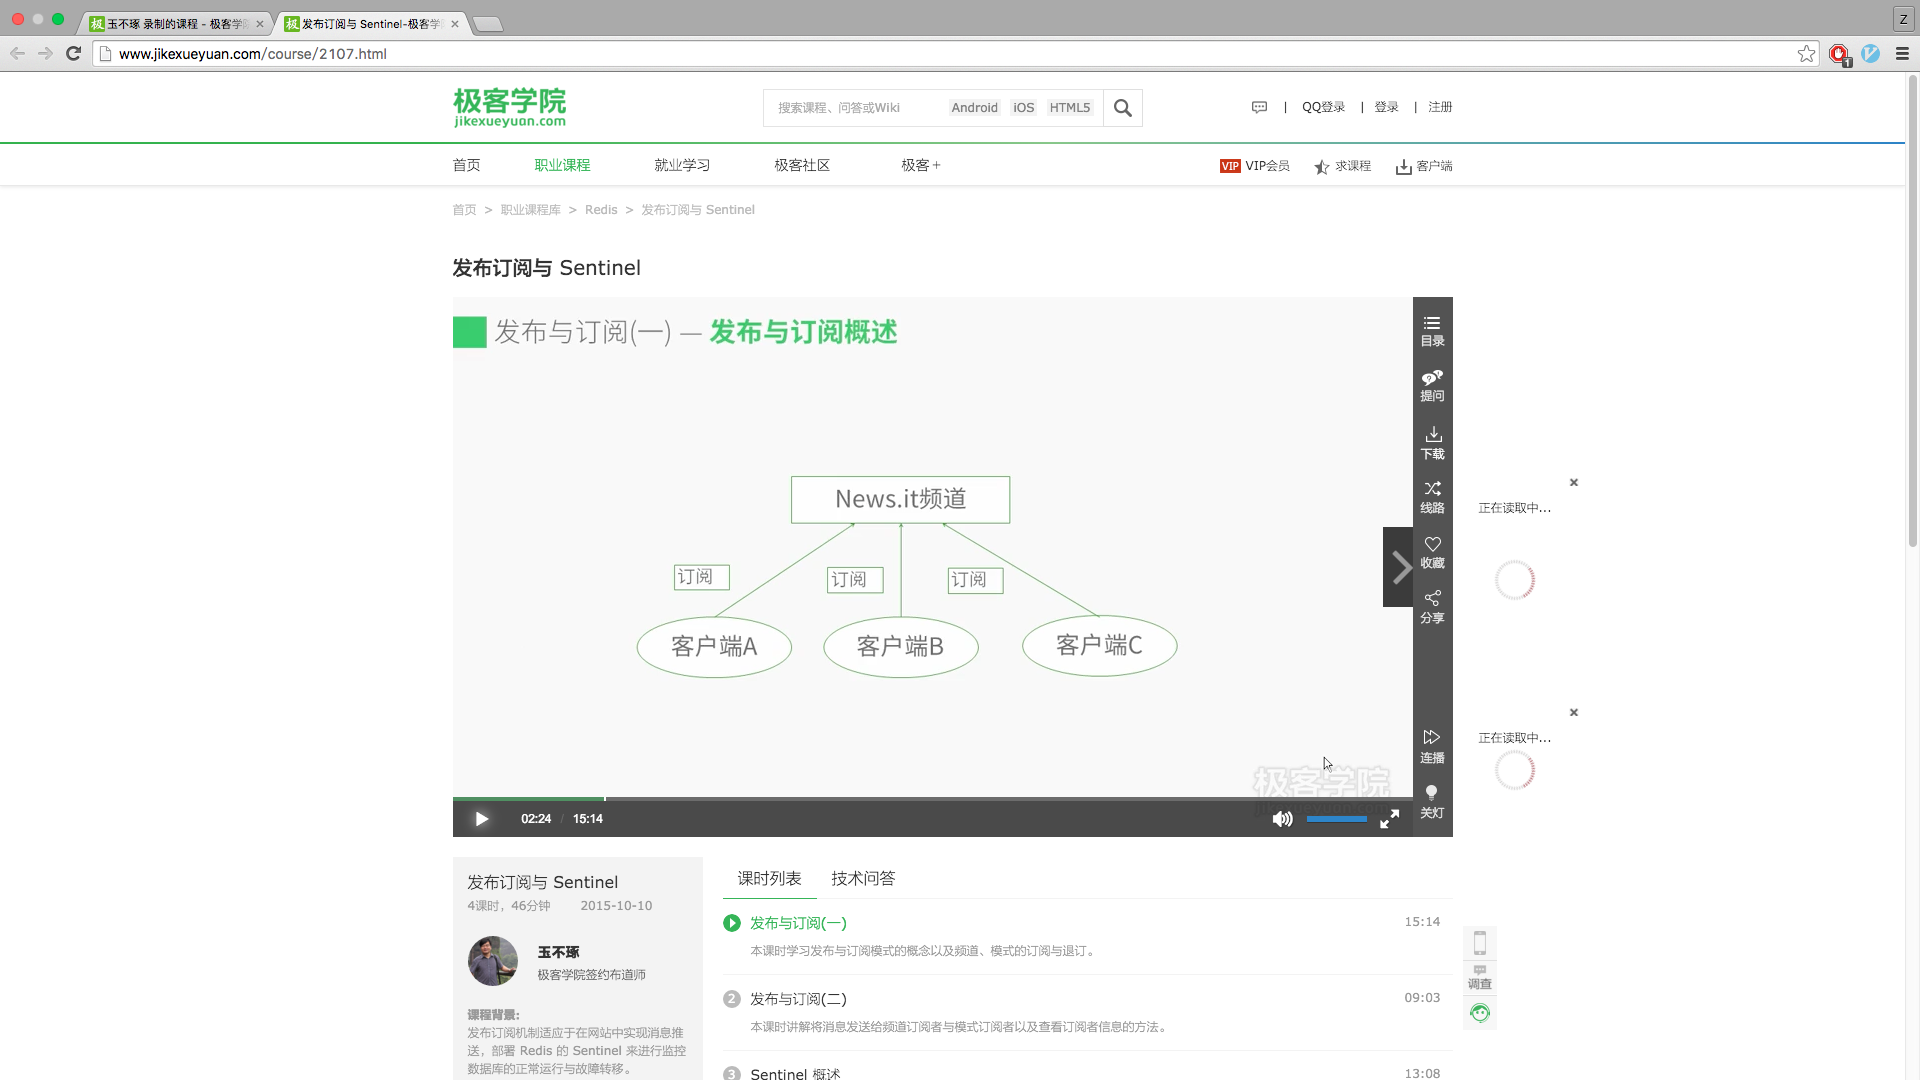
Task: Add course to favorites with 收藏 heart
Action: [1432, 552]
